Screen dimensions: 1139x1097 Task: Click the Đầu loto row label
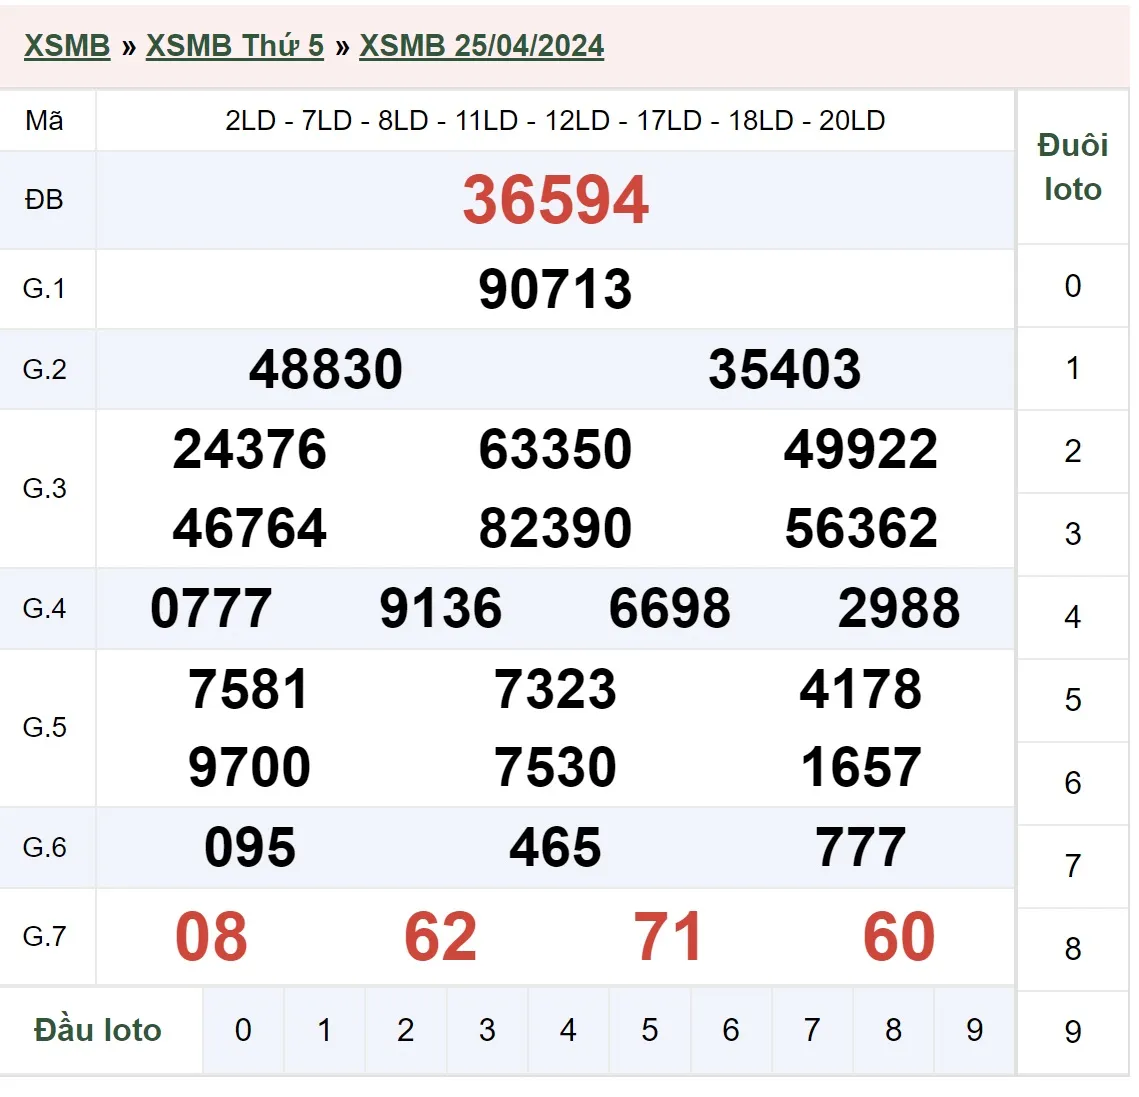(x=98, y=1030)
